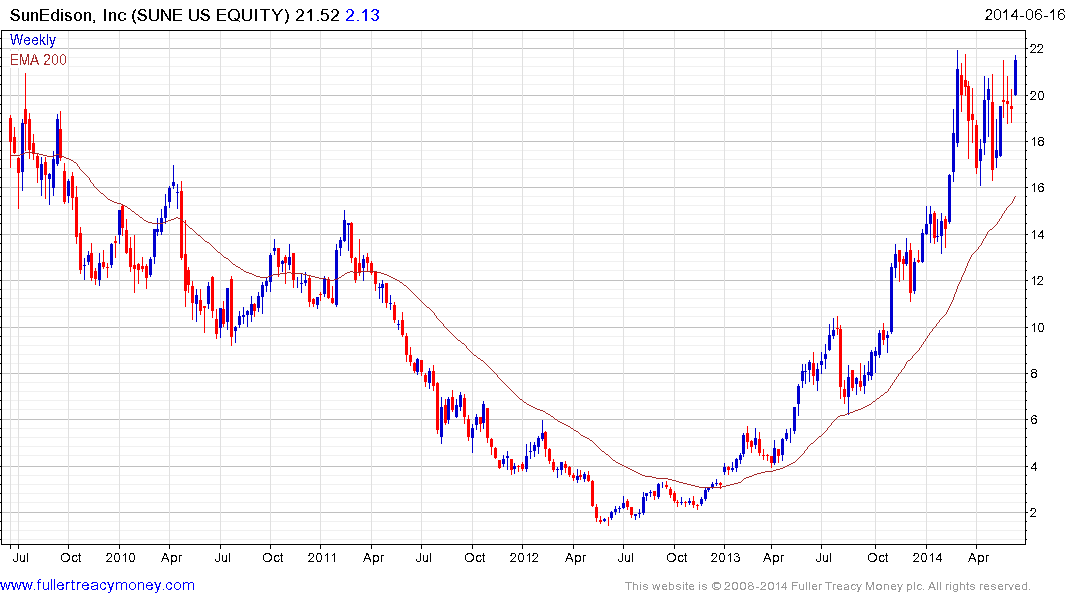Click the 2013 year axis label
This screenshot has width=1075, height=600.
tap(725, 557)
